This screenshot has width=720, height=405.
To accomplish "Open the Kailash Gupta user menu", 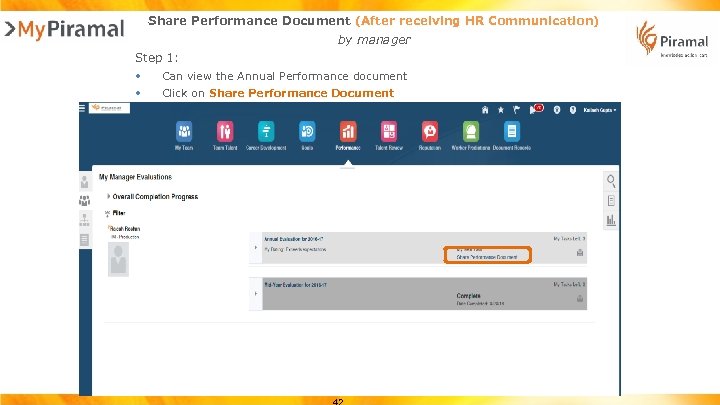I will click(x=599, y=110).
